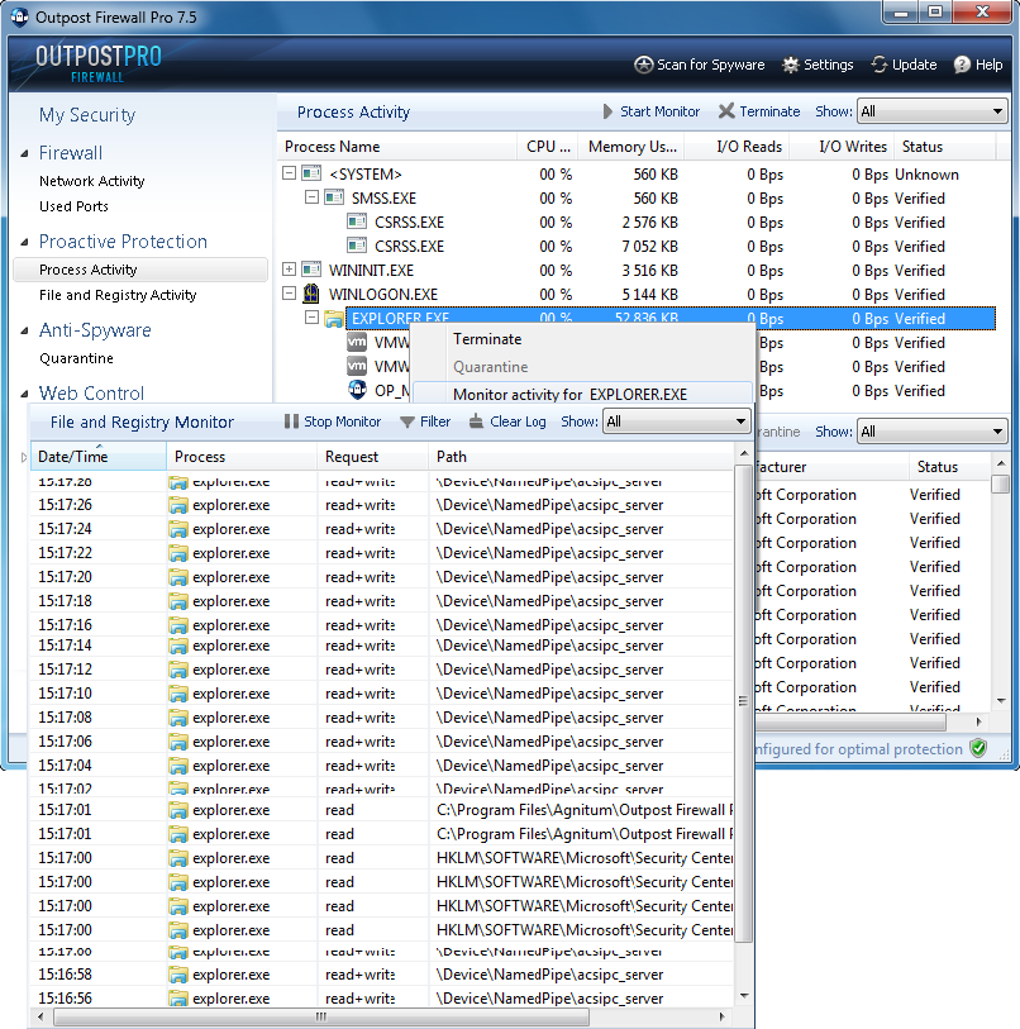The image size is (1020, 1029).
Task: Select the first CSRSS.EXE 2 576 KB row
Action: pyautogui.click(x=637, y=222)
